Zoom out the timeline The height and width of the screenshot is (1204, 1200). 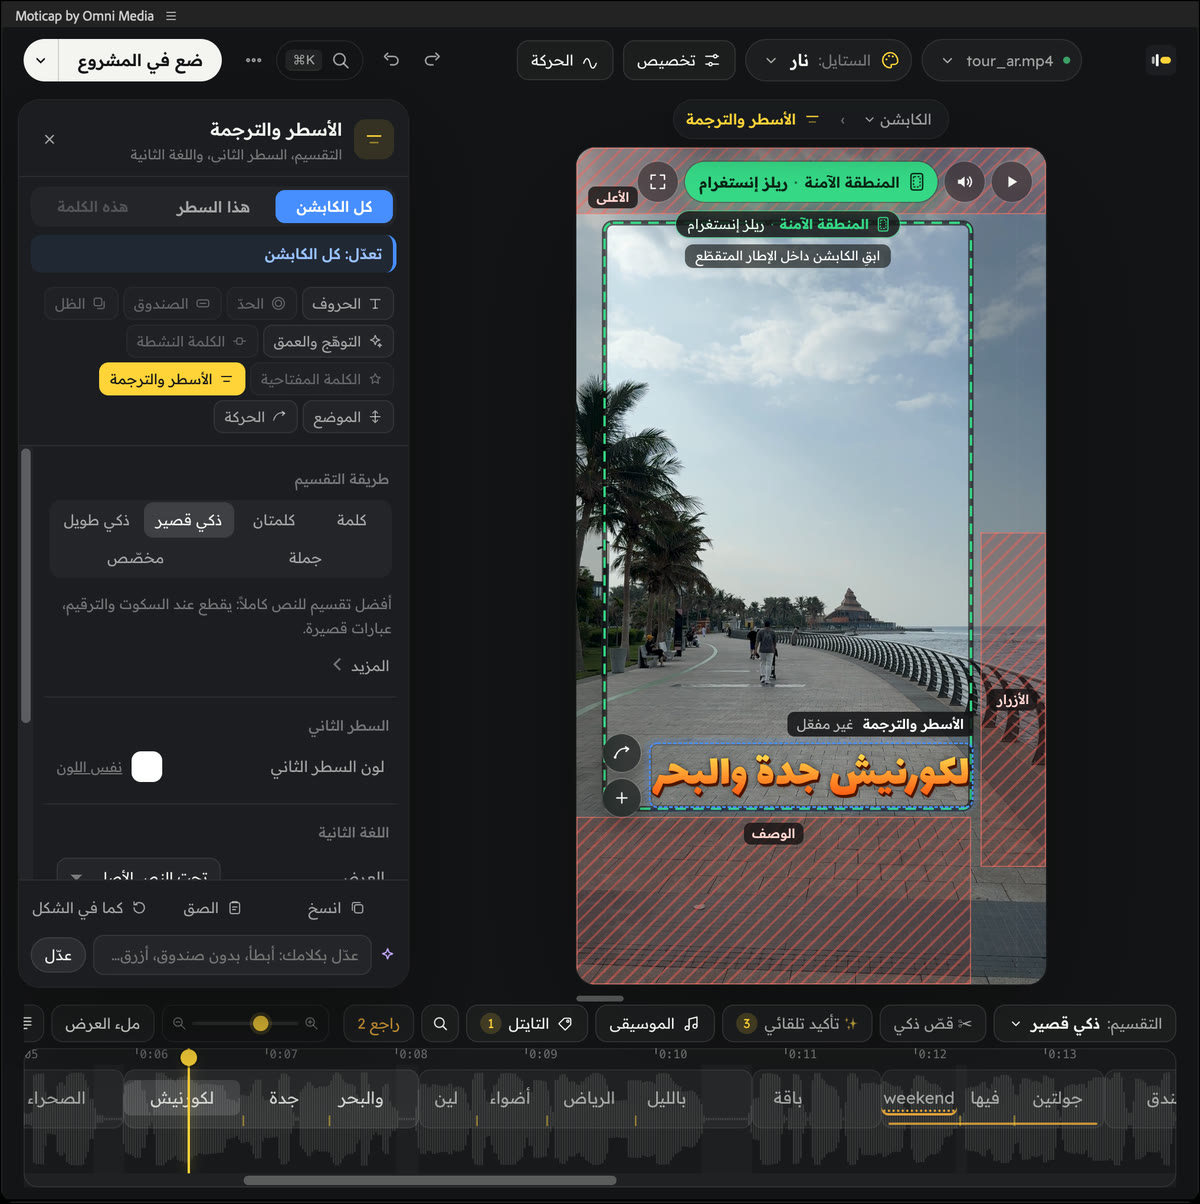coord(179,1023)
